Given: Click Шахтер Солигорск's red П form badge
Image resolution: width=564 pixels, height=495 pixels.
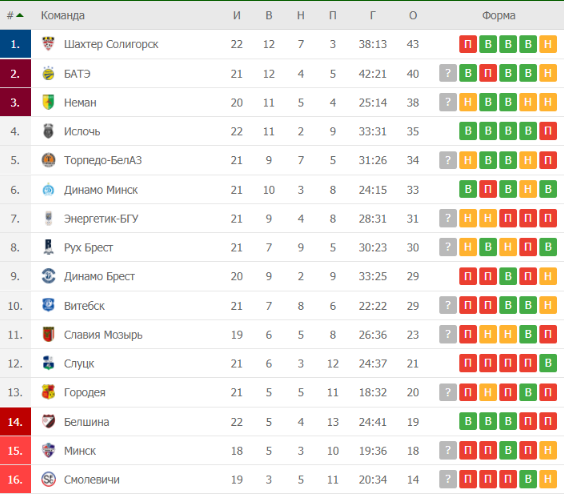Looking at the screenshot, I should 468,44.
